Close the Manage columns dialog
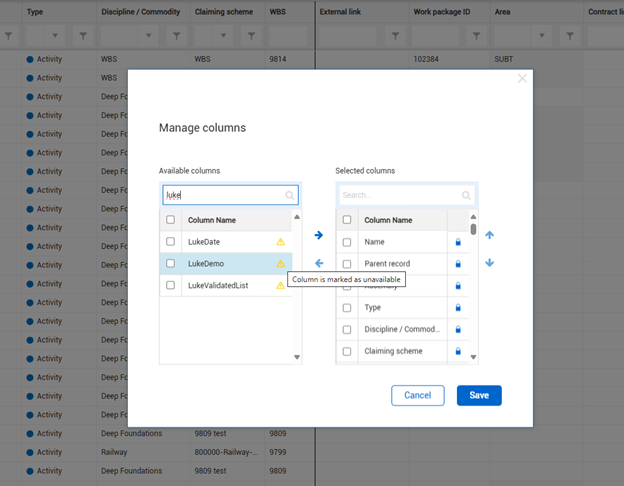This screenshot has height=486, width=624. pyautogui.click(x=522, y=78)
